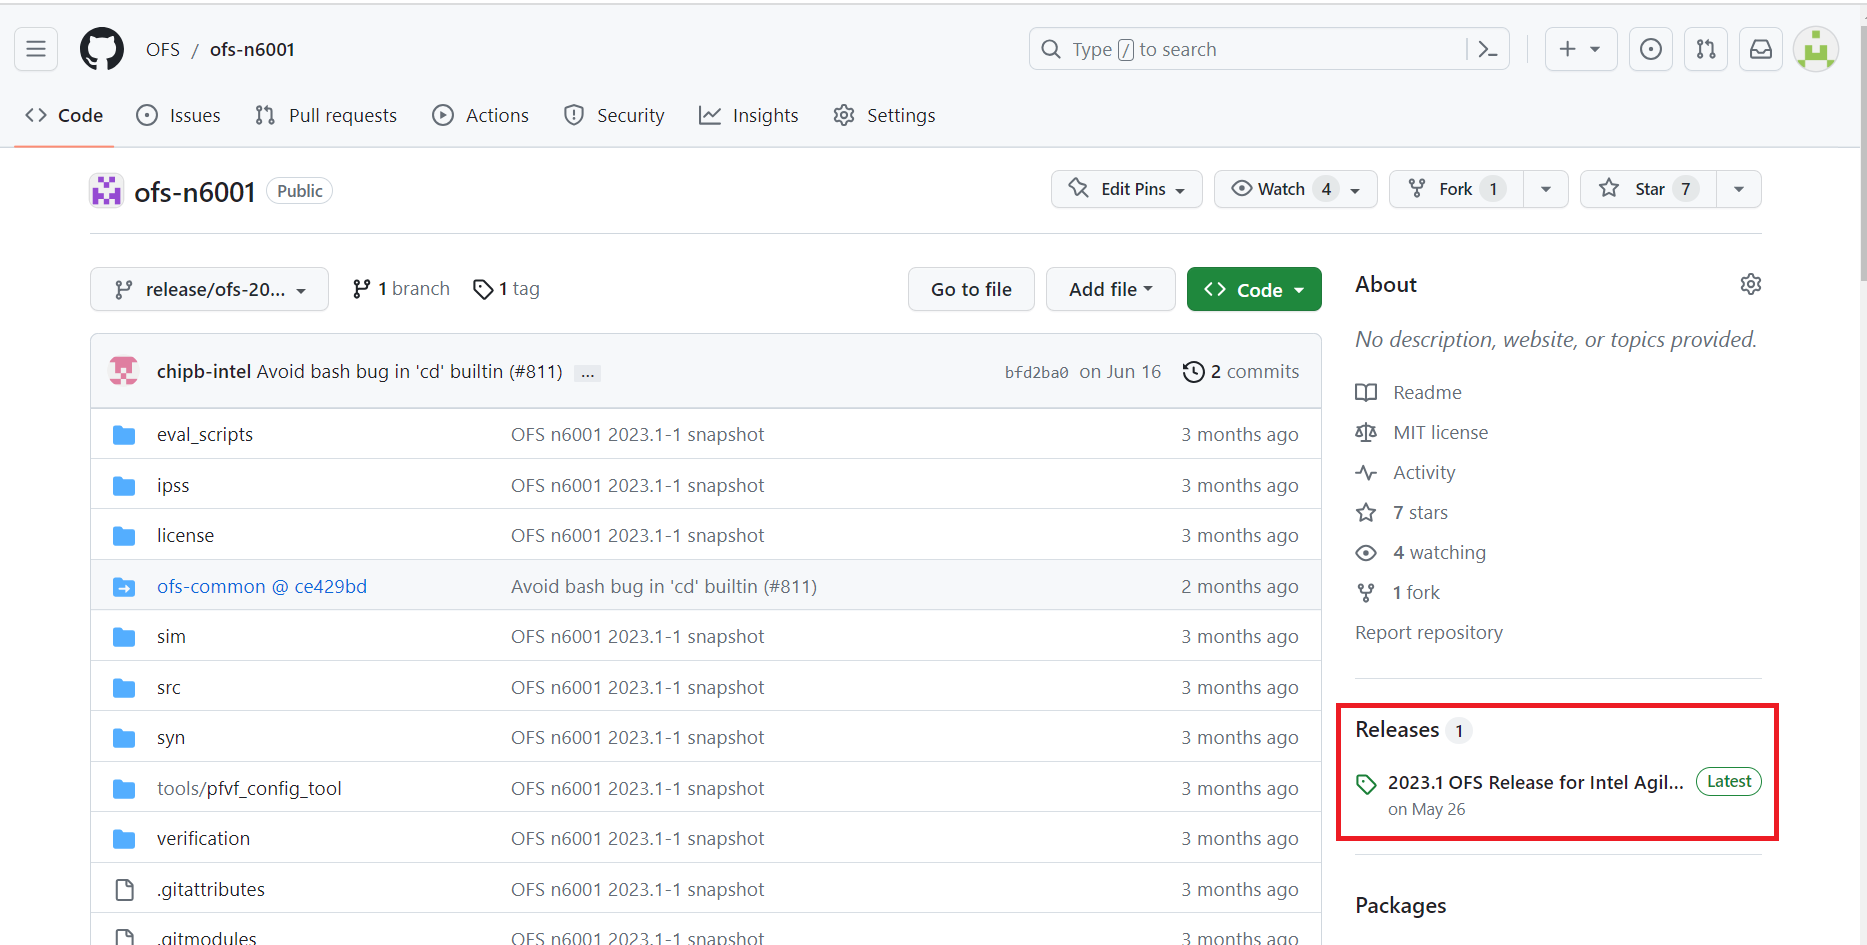Open the Fork options dropdown arrow
The image size is (1867, 945).
(1546, 189)
